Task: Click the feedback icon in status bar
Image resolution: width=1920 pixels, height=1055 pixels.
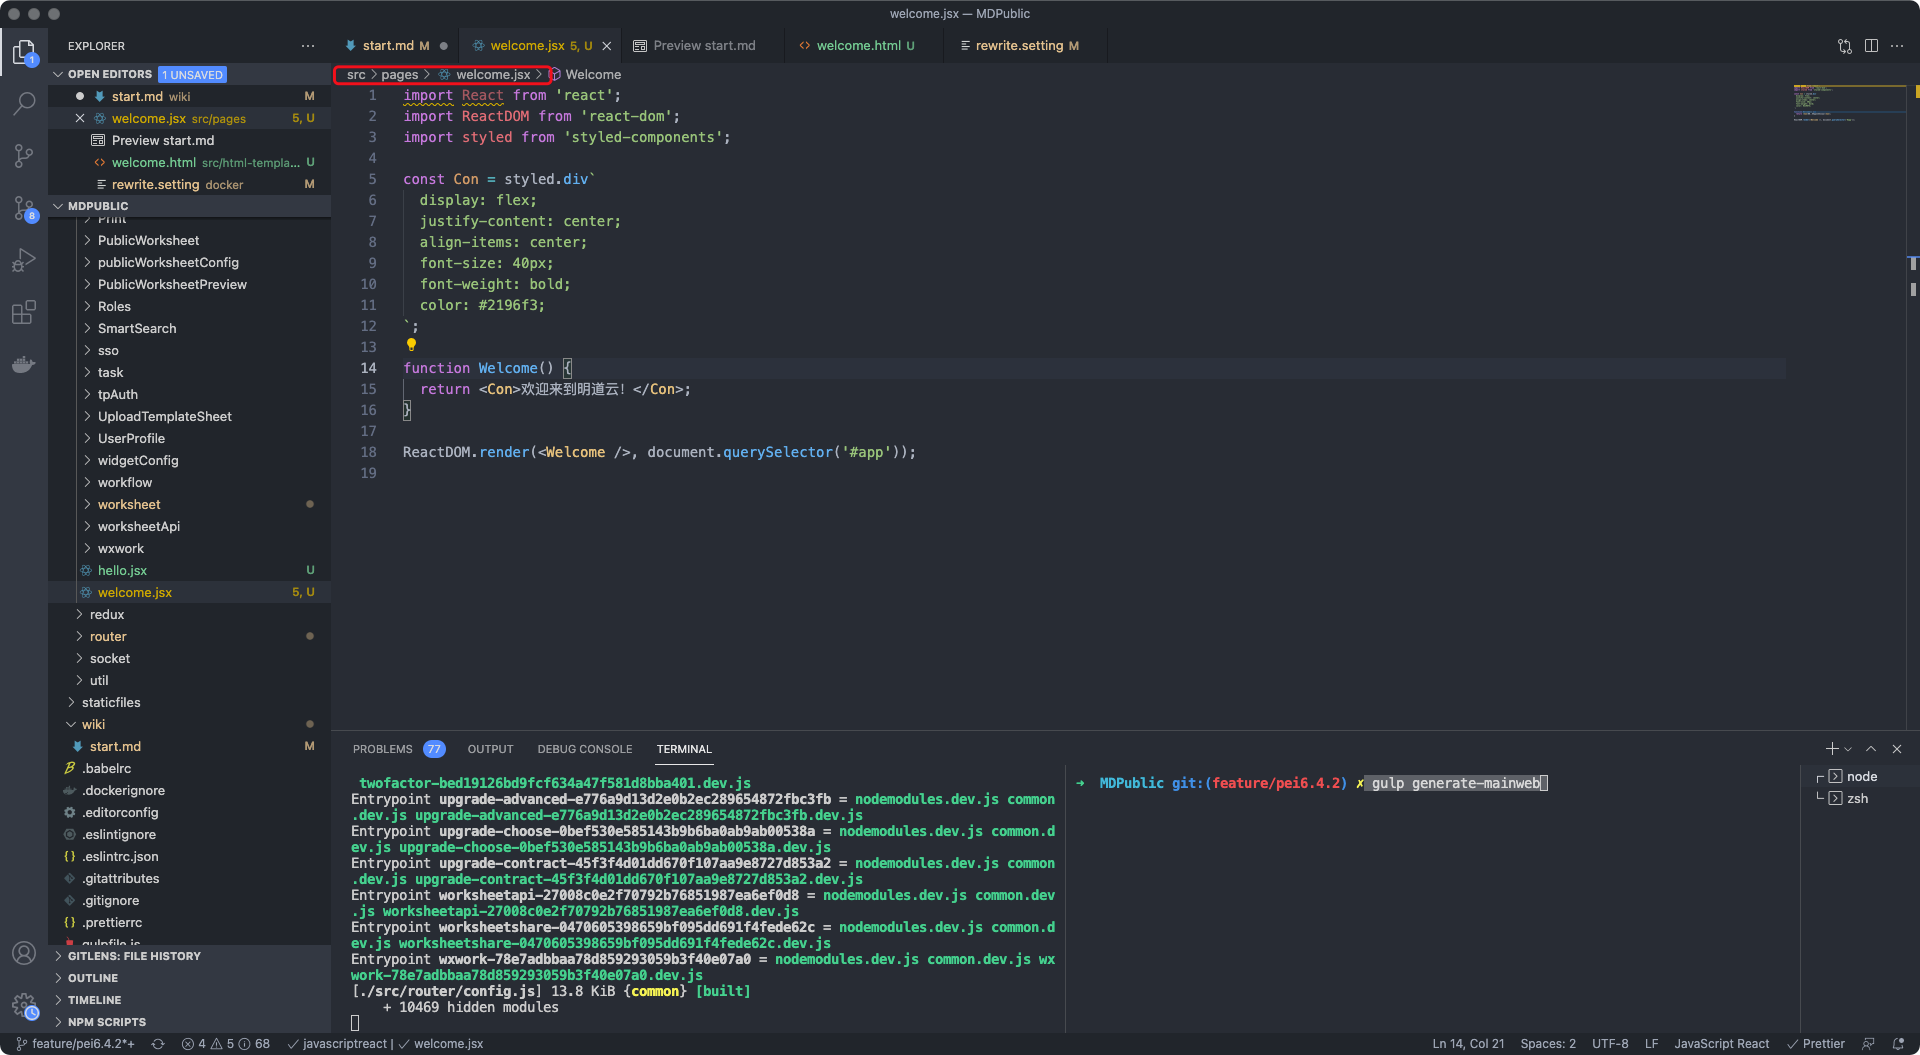Action: (1869, 1044)
